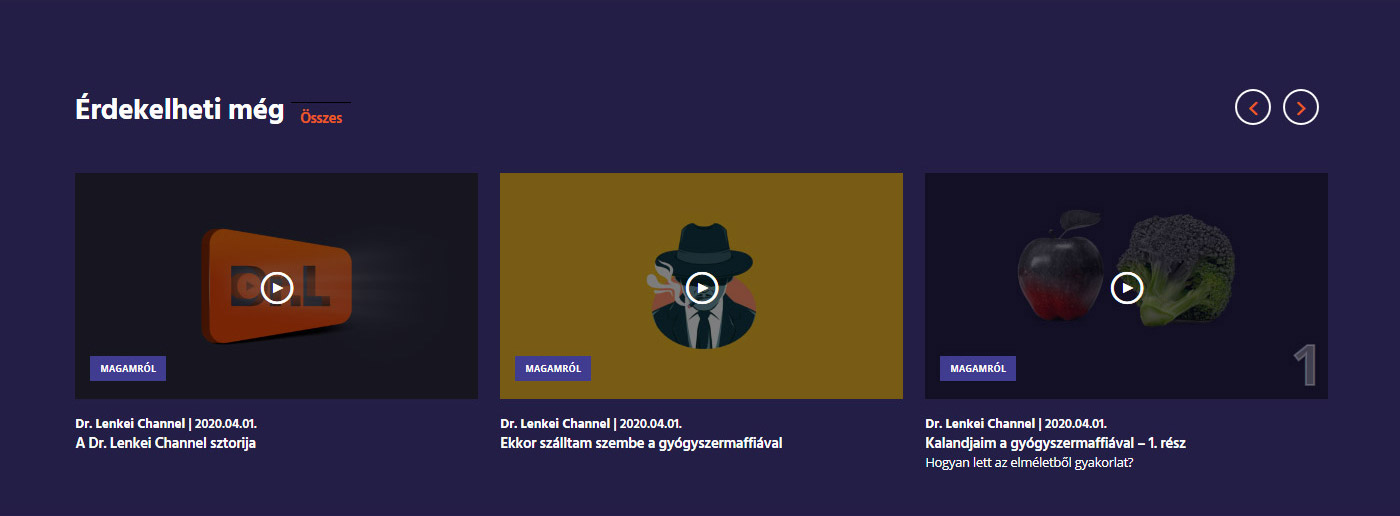Select MAGAMRÓL tag on the yellow thumbnail
Screen dimensions: 1400x516
[553, 368]
